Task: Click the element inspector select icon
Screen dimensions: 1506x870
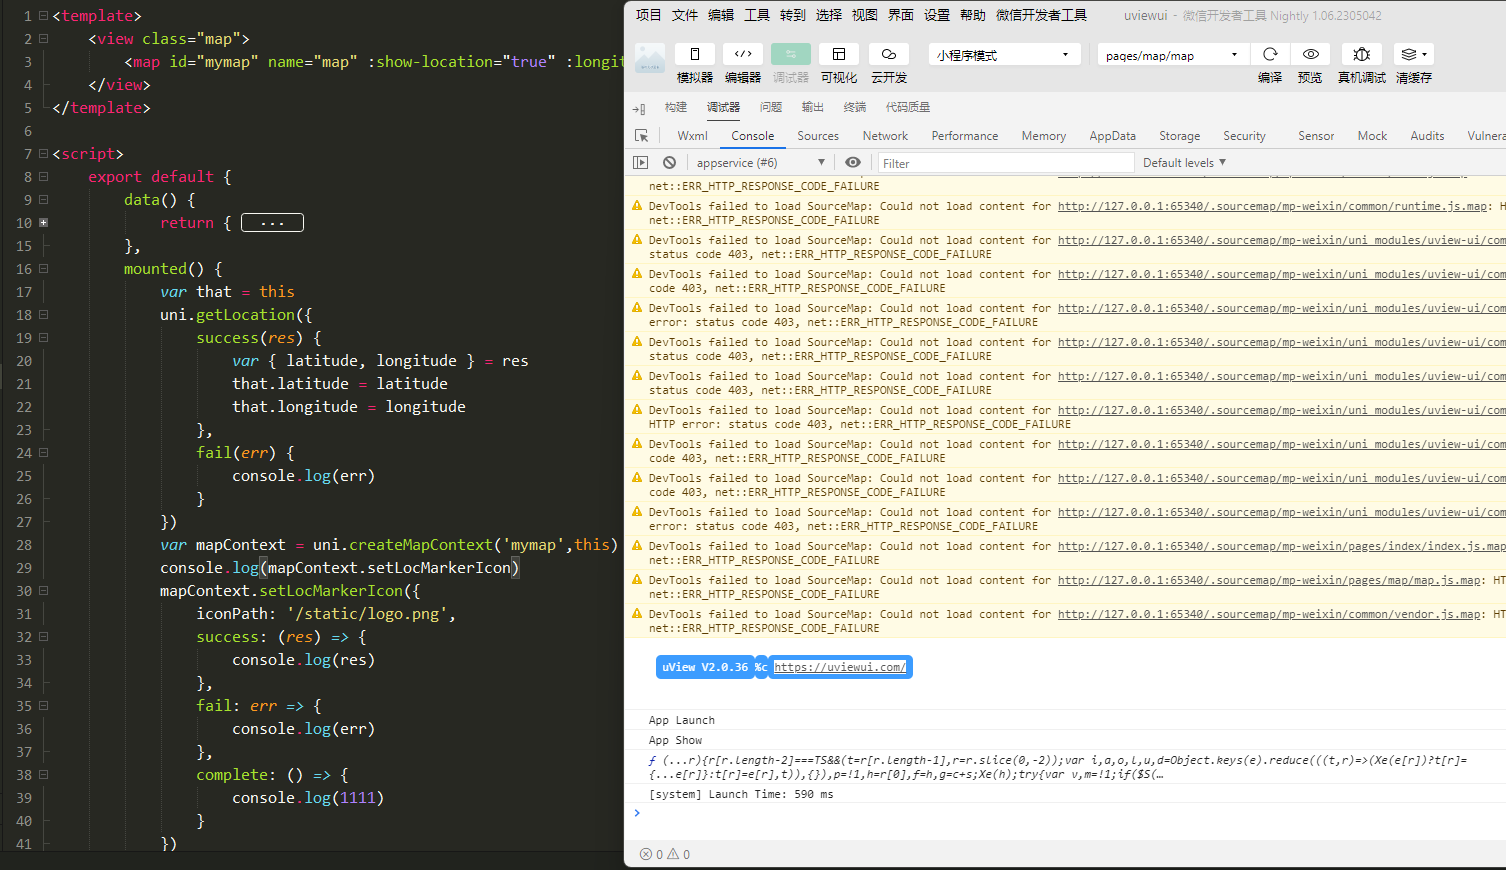Action: click(642, 136)
